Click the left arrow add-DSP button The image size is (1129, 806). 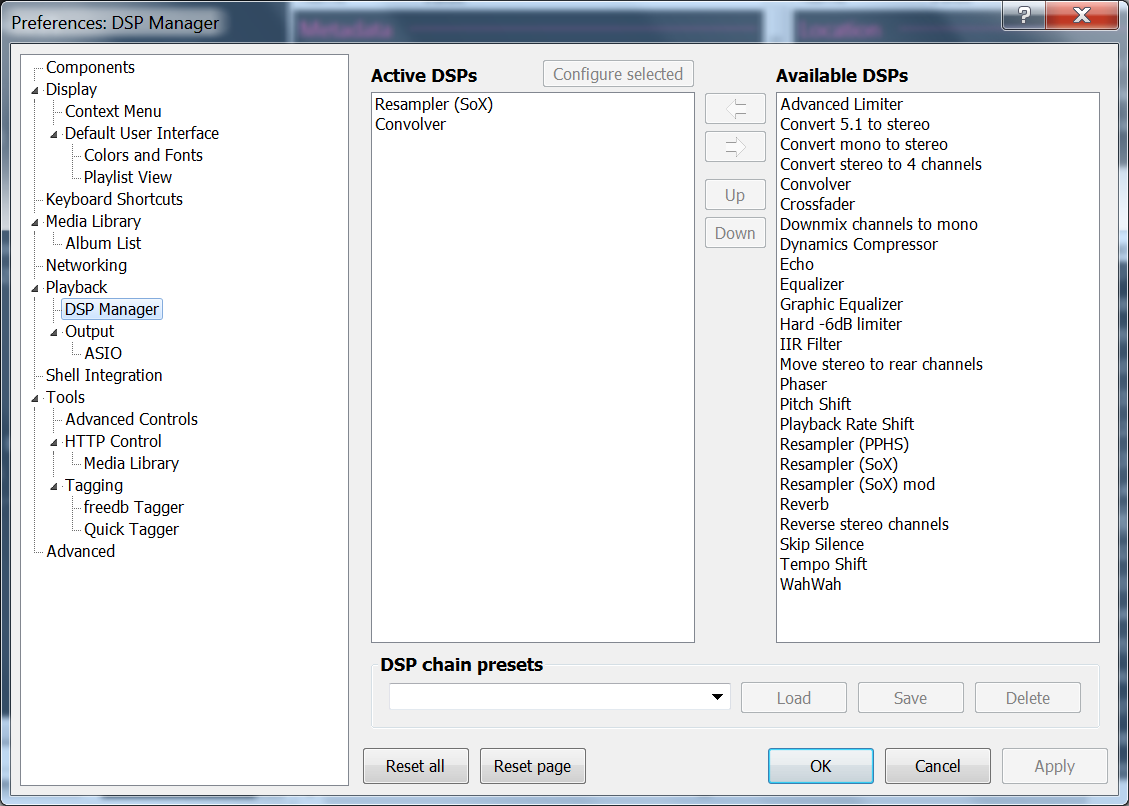point(735,108)
